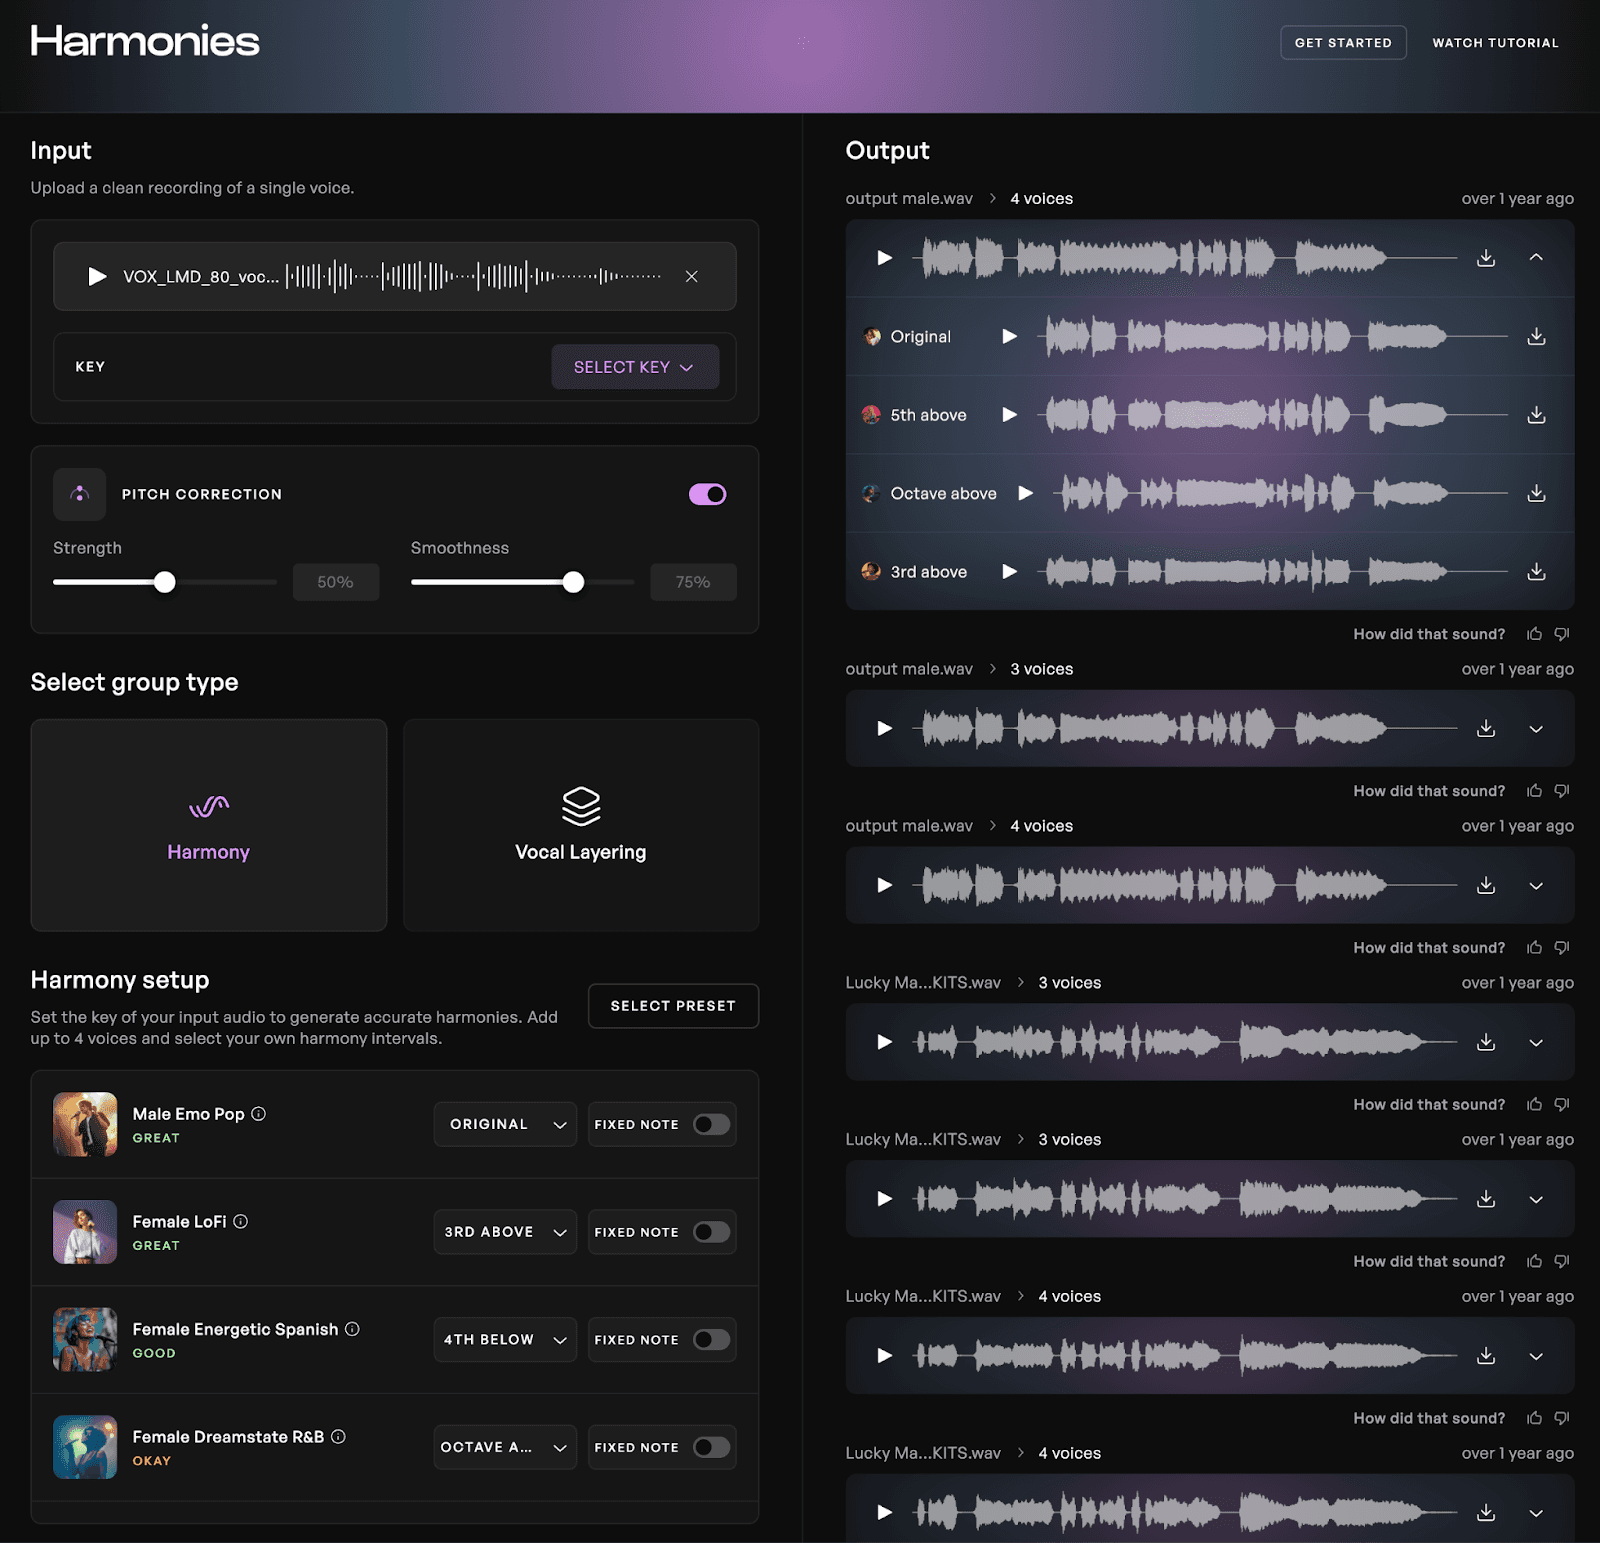The width and height of the screenshot is (1600, 1543).
Task: Thumbs down the output male.wav 3 voices result
Action: click(1562, 791)
